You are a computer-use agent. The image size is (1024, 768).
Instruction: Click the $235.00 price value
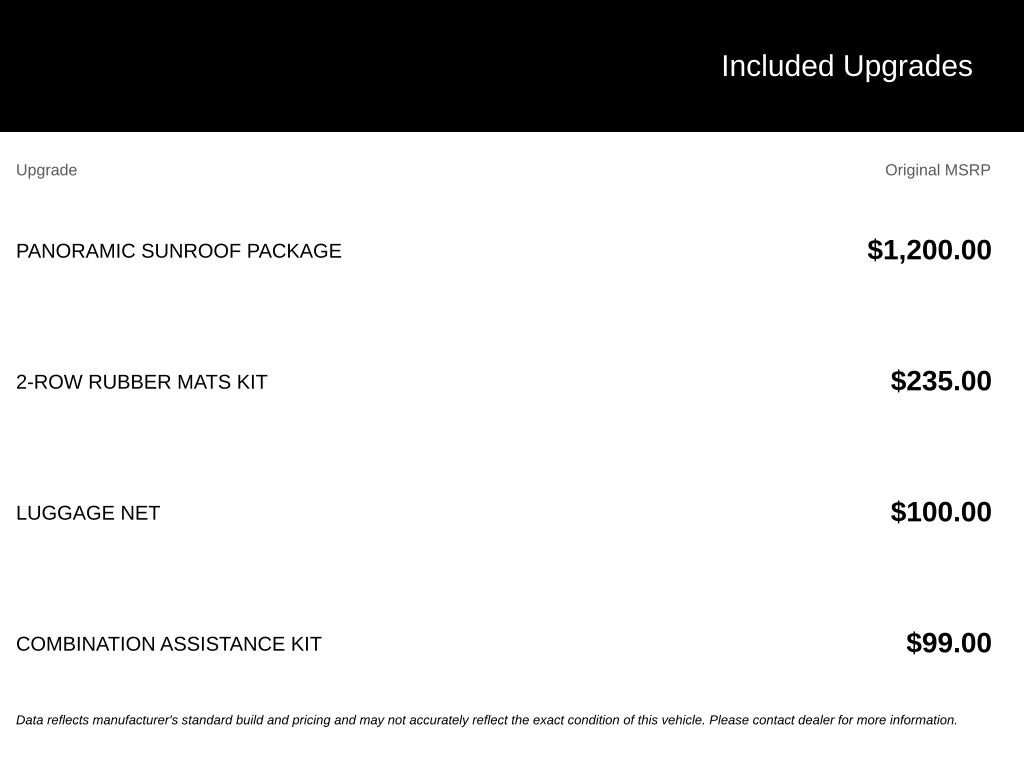940,381
